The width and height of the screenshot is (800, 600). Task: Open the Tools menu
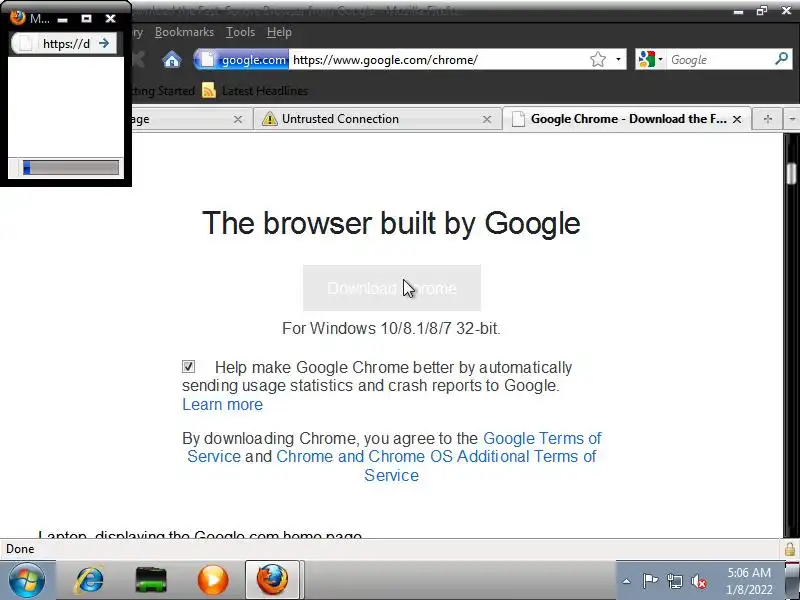(x=240, y=32)
